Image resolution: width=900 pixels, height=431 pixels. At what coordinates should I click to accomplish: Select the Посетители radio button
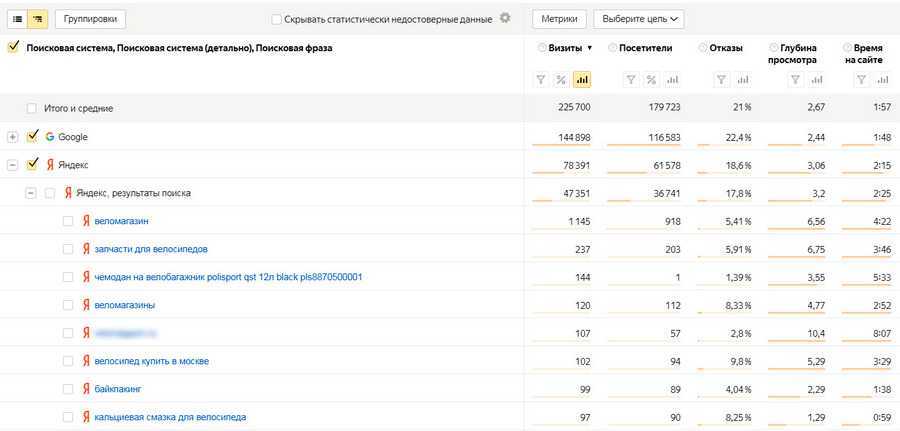pos(613,47)
